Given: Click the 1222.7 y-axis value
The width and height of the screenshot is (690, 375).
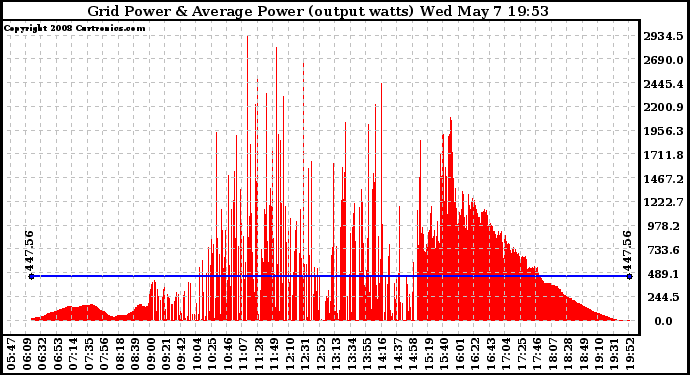Looking at the screenshot, I should (x=663, y=202).
